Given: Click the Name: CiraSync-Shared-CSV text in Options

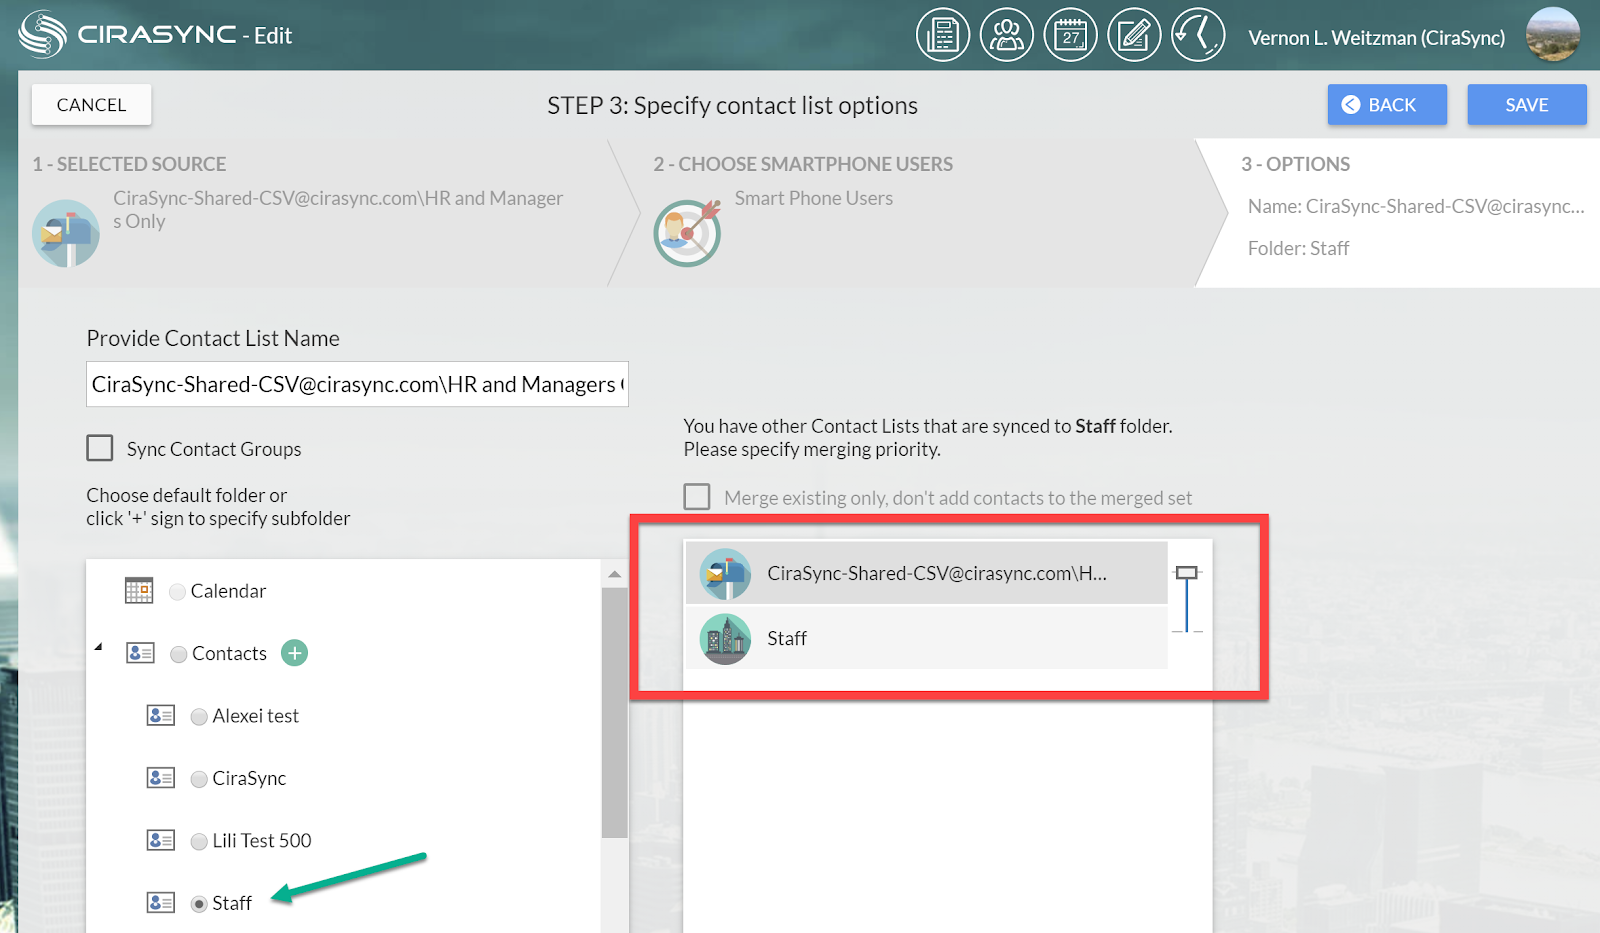Looking at the screenshot, I should pos(1416,206).
